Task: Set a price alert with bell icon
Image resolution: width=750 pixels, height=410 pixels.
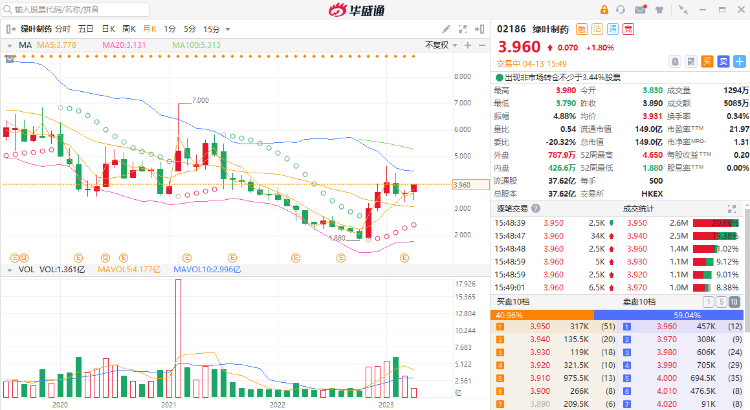Action: point(675,61)
